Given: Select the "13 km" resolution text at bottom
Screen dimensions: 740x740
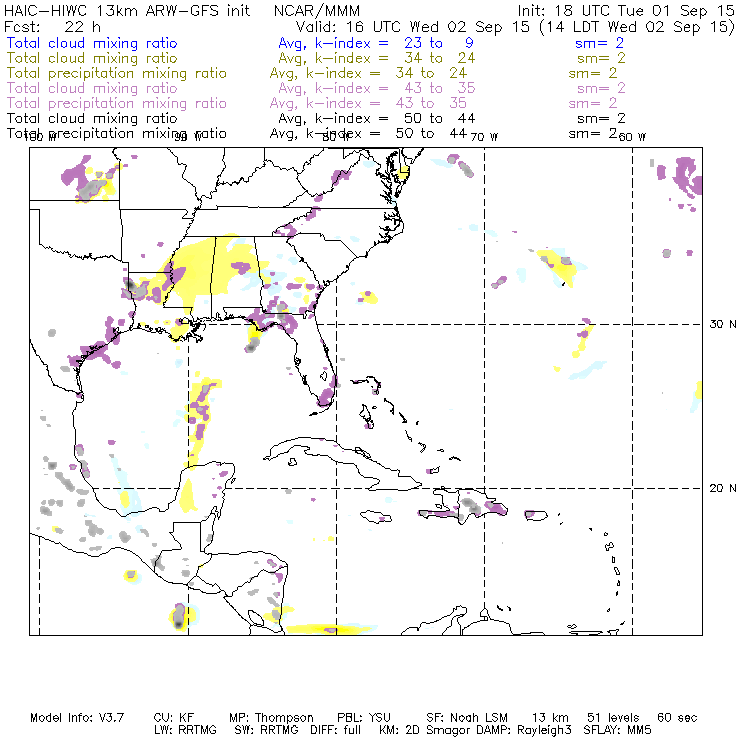Looking at the screenshot, I should pyautogui.click(x=550, y=718).
